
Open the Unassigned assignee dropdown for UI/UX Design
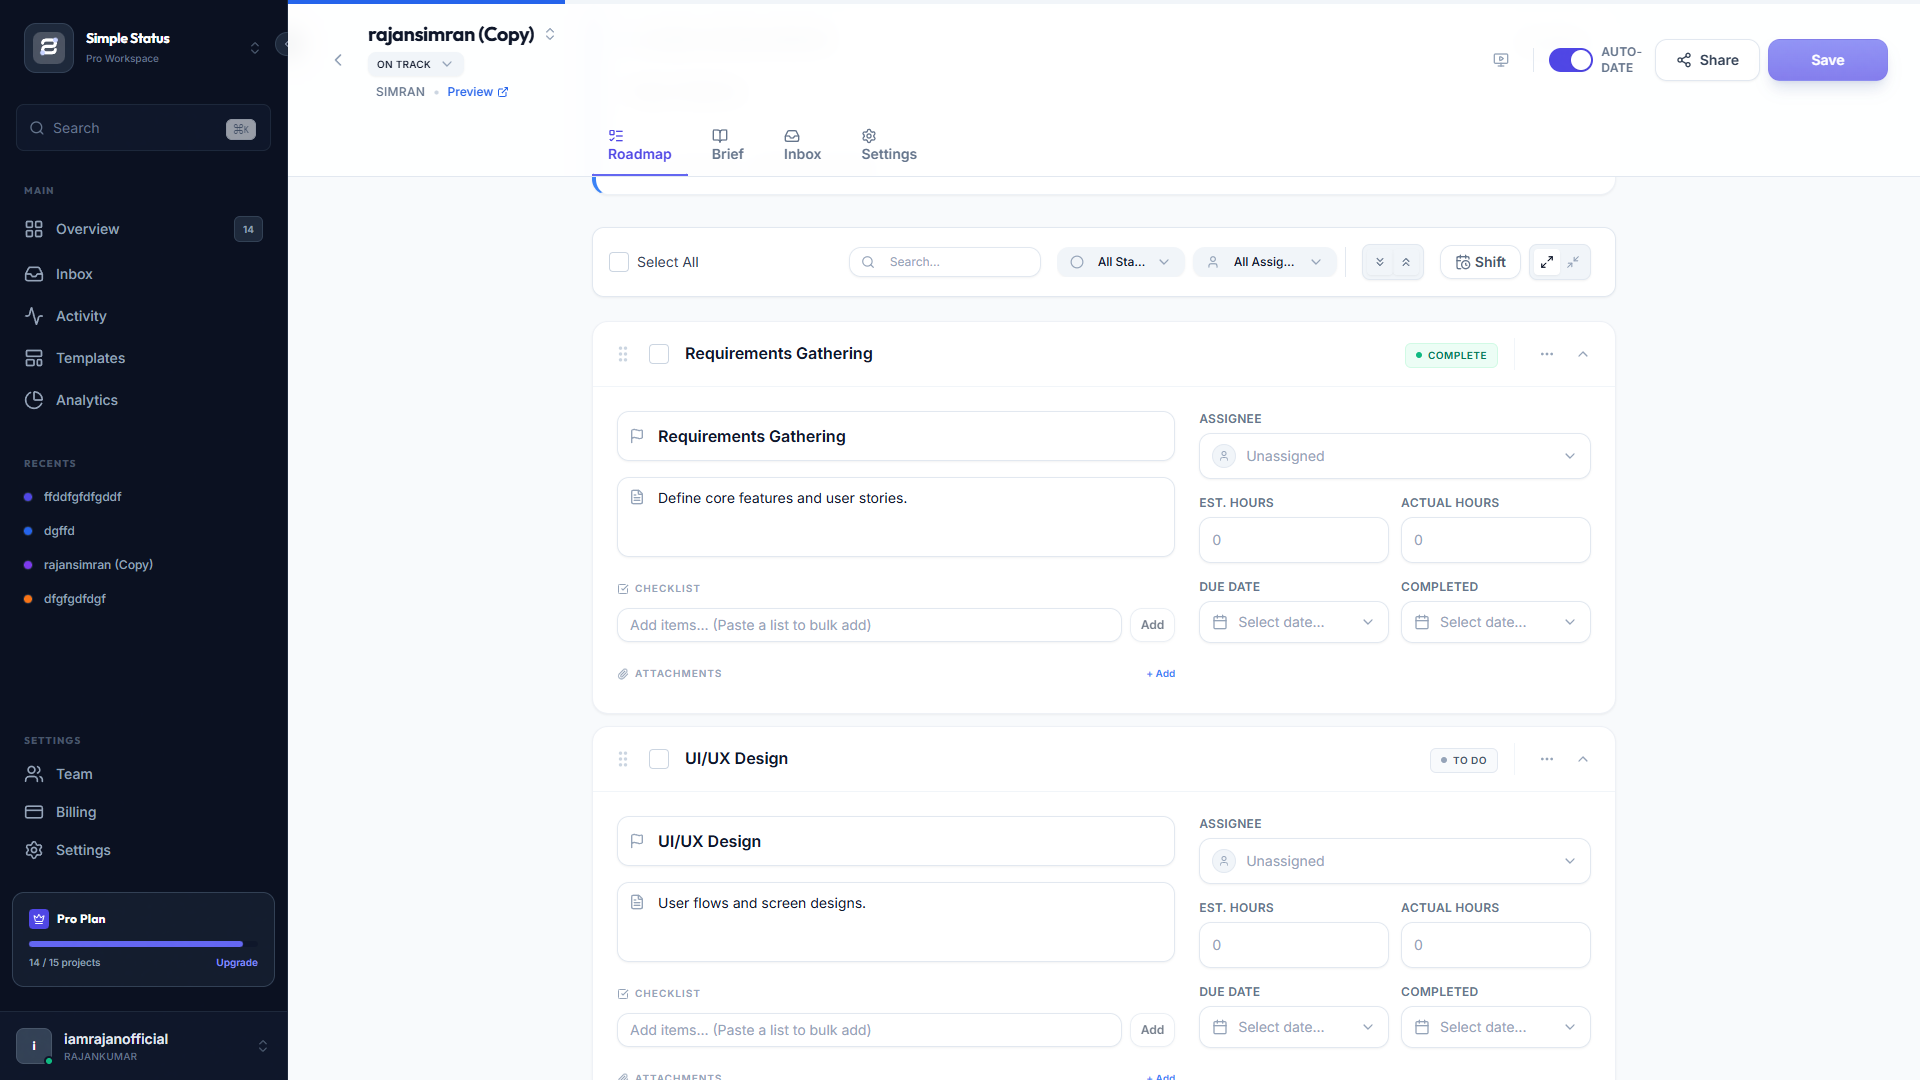[1393, 861]
